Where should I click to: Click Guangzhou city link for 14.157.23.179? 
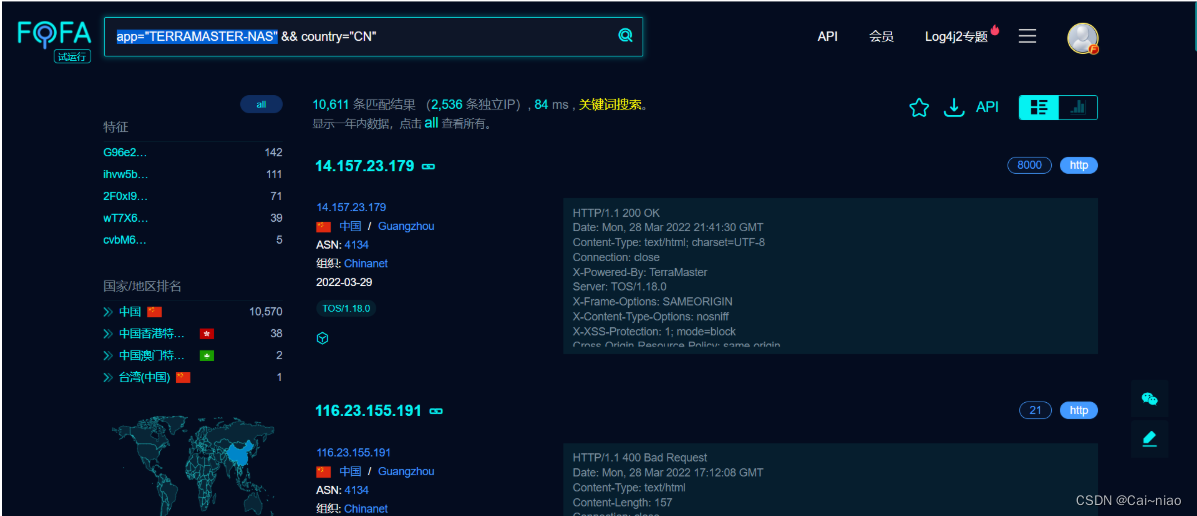coord(406,226)
